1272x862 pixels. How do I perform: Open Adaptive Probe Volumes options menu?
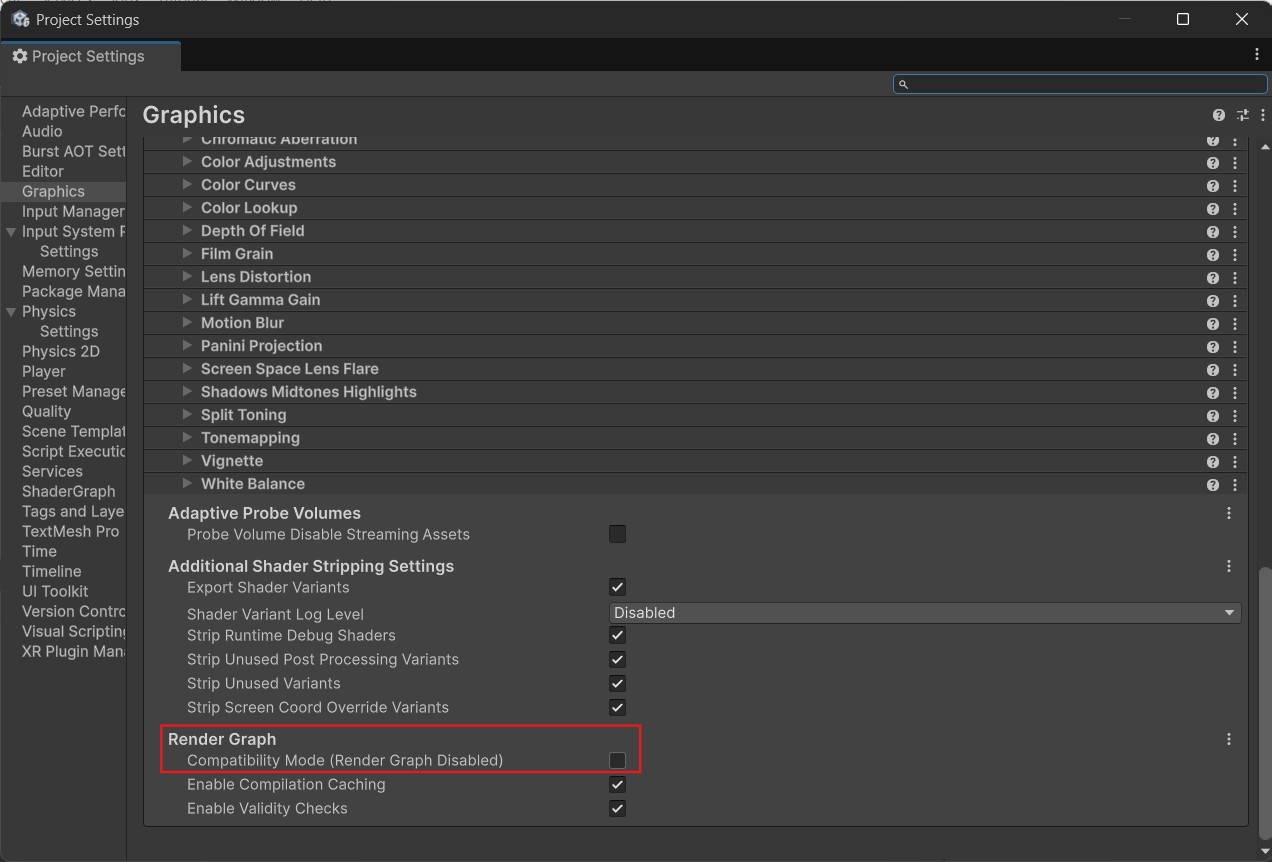click(x=1229, y=513)
